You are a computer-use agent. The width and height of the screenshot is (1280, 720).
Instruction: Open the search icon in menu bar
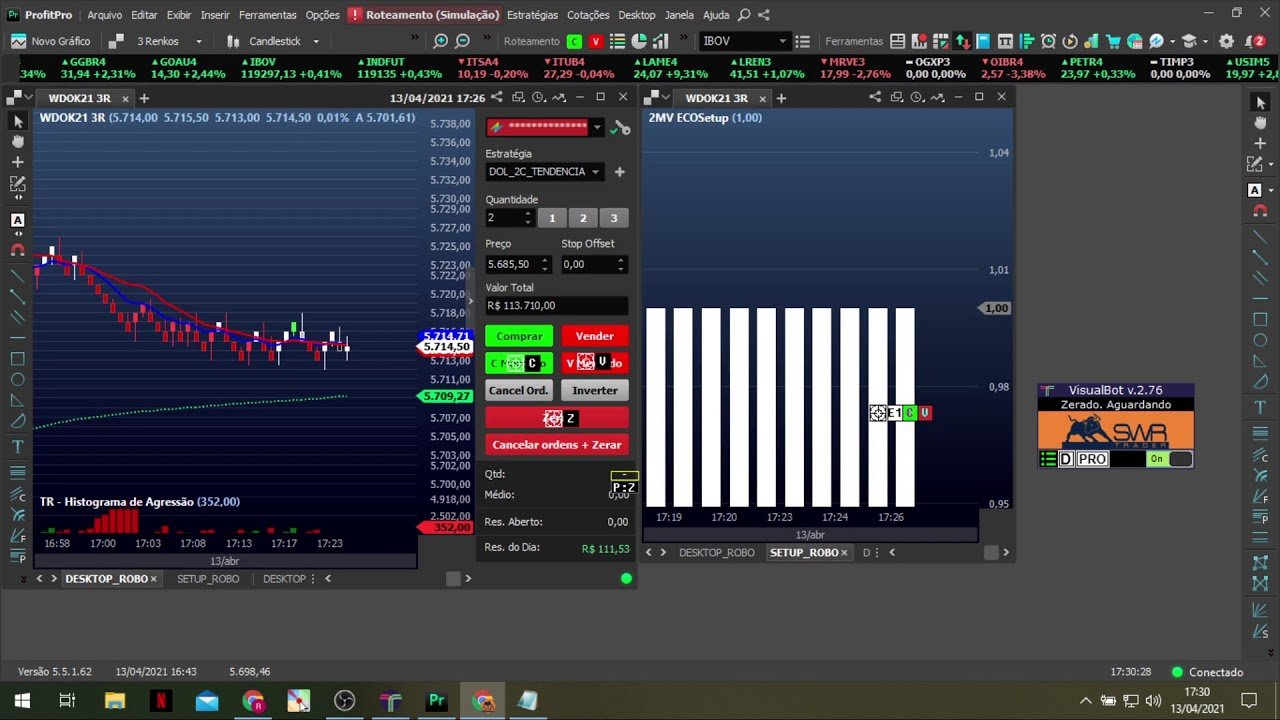click(743, 15)
